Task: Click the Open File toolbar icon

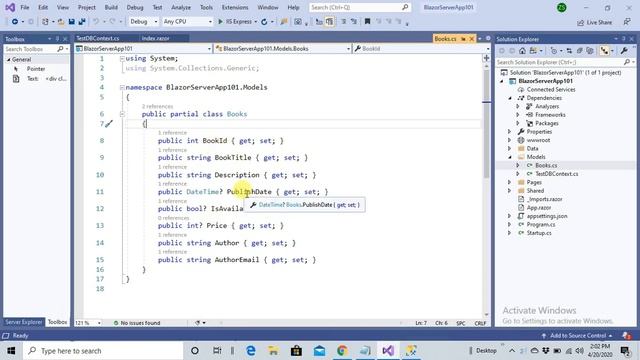Action: point(61,22)
